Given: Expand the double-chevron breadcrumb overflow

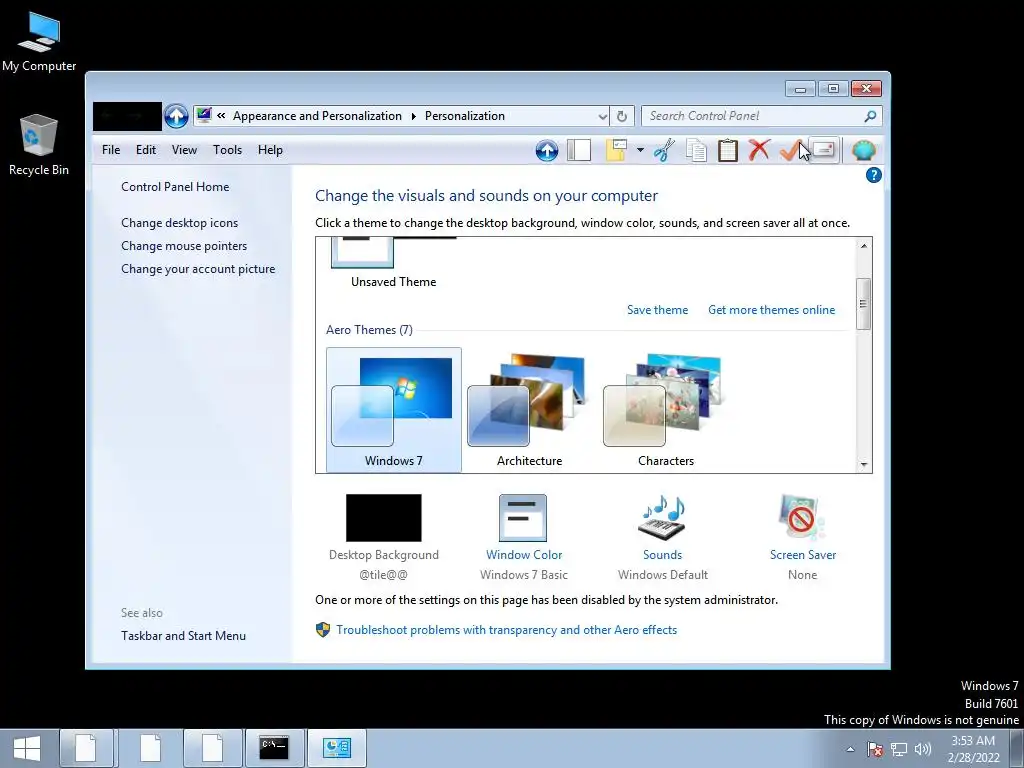Looking at the screenshot, I should [x=221, y=116].
